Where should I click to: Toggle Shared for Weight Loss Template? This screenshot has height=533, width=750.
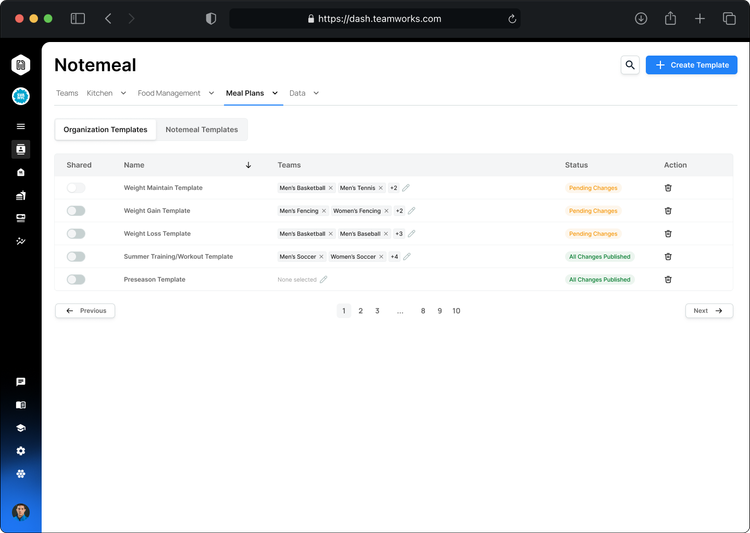click(x=76, y=234)
